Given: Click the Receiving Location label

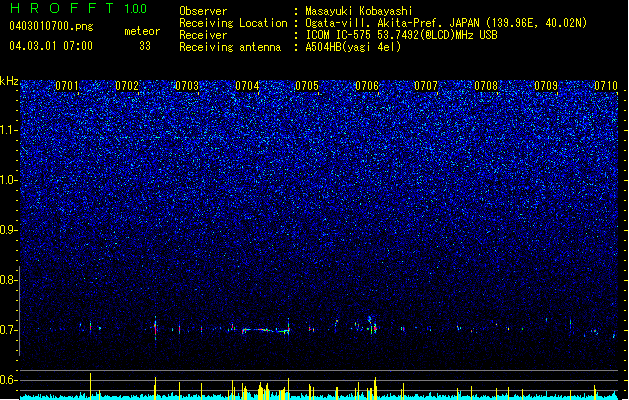Looking at the screenshot, I should point(233,23).
